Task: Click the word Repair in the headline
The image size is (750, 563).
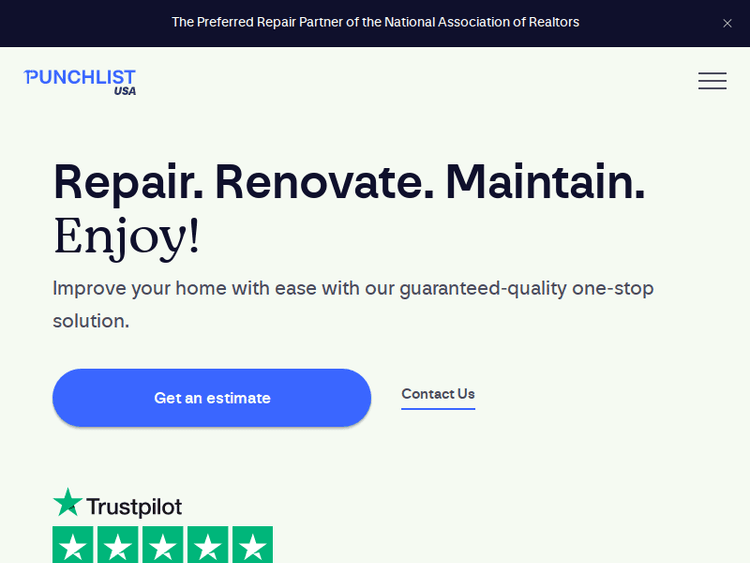Action: pos(128,182)
